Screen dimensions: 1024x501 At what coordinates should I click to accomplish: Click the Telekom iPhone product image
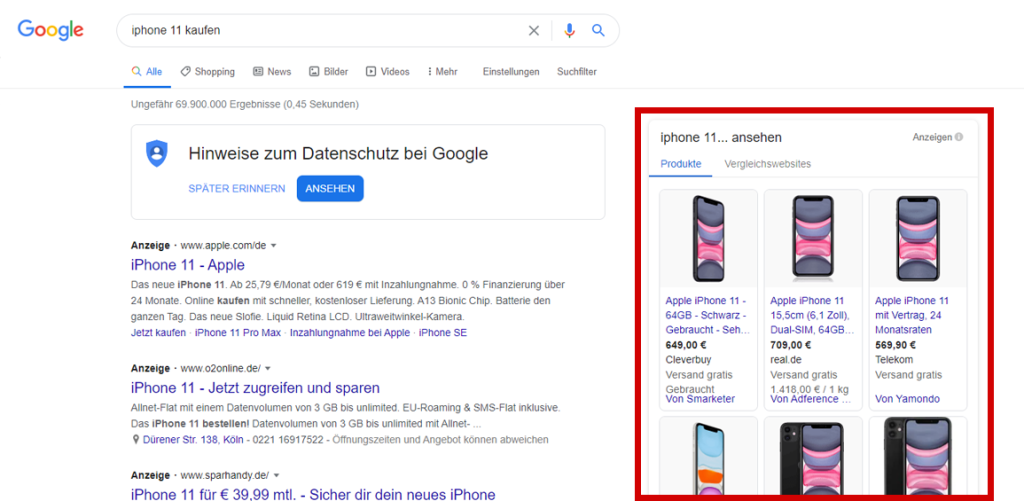pos(918,238)
